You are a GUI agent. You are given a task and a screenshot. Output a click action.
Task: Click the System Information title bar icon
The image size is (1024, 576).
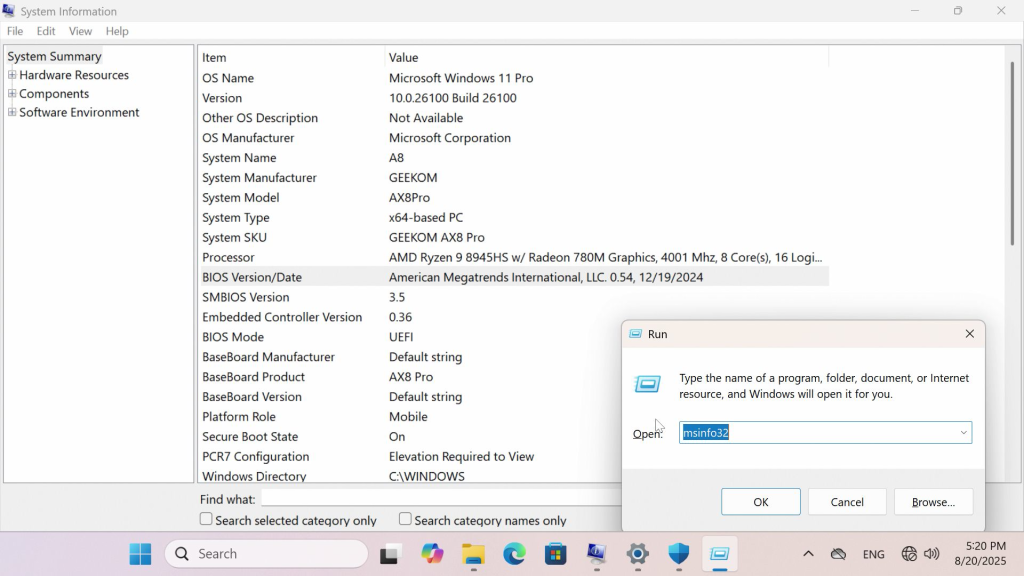8,10
